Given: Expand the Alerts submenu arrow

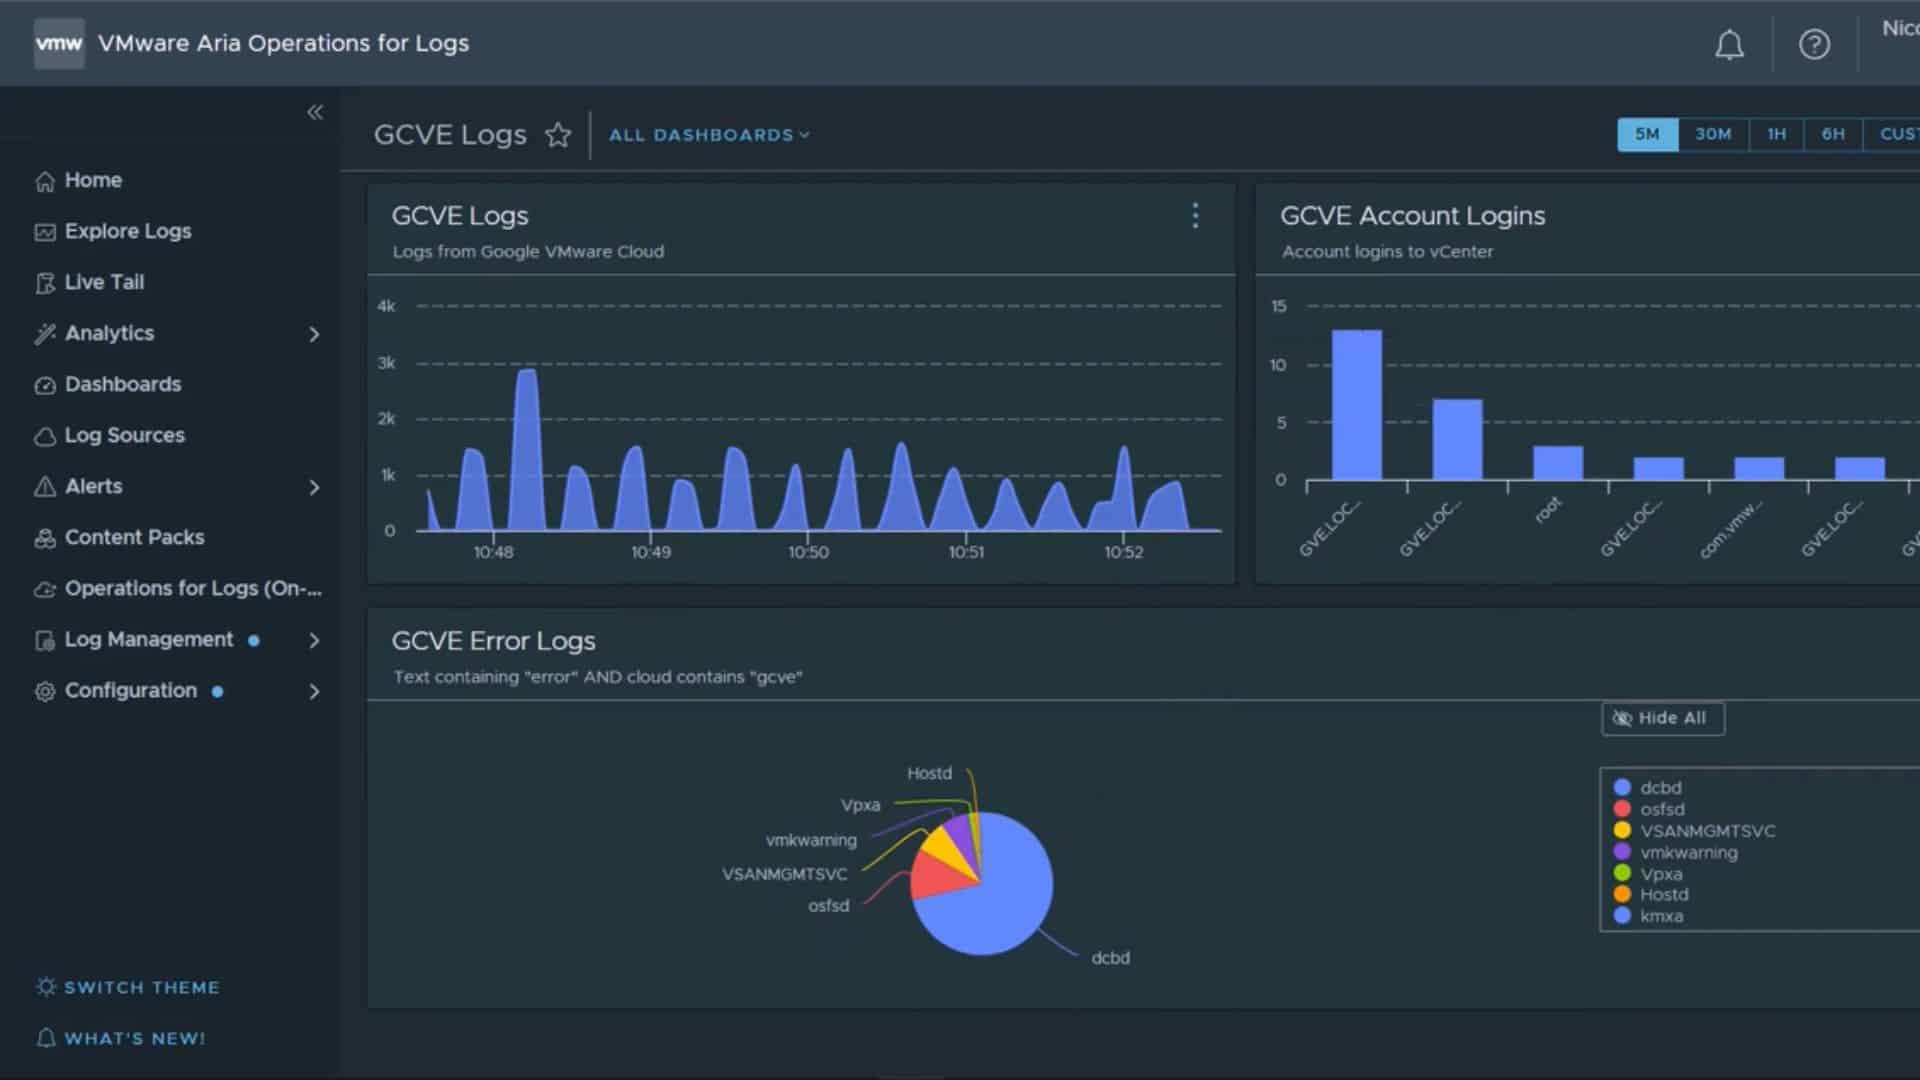Looking at the screenshot, I should pyautogui.click(x=314, y=487).
